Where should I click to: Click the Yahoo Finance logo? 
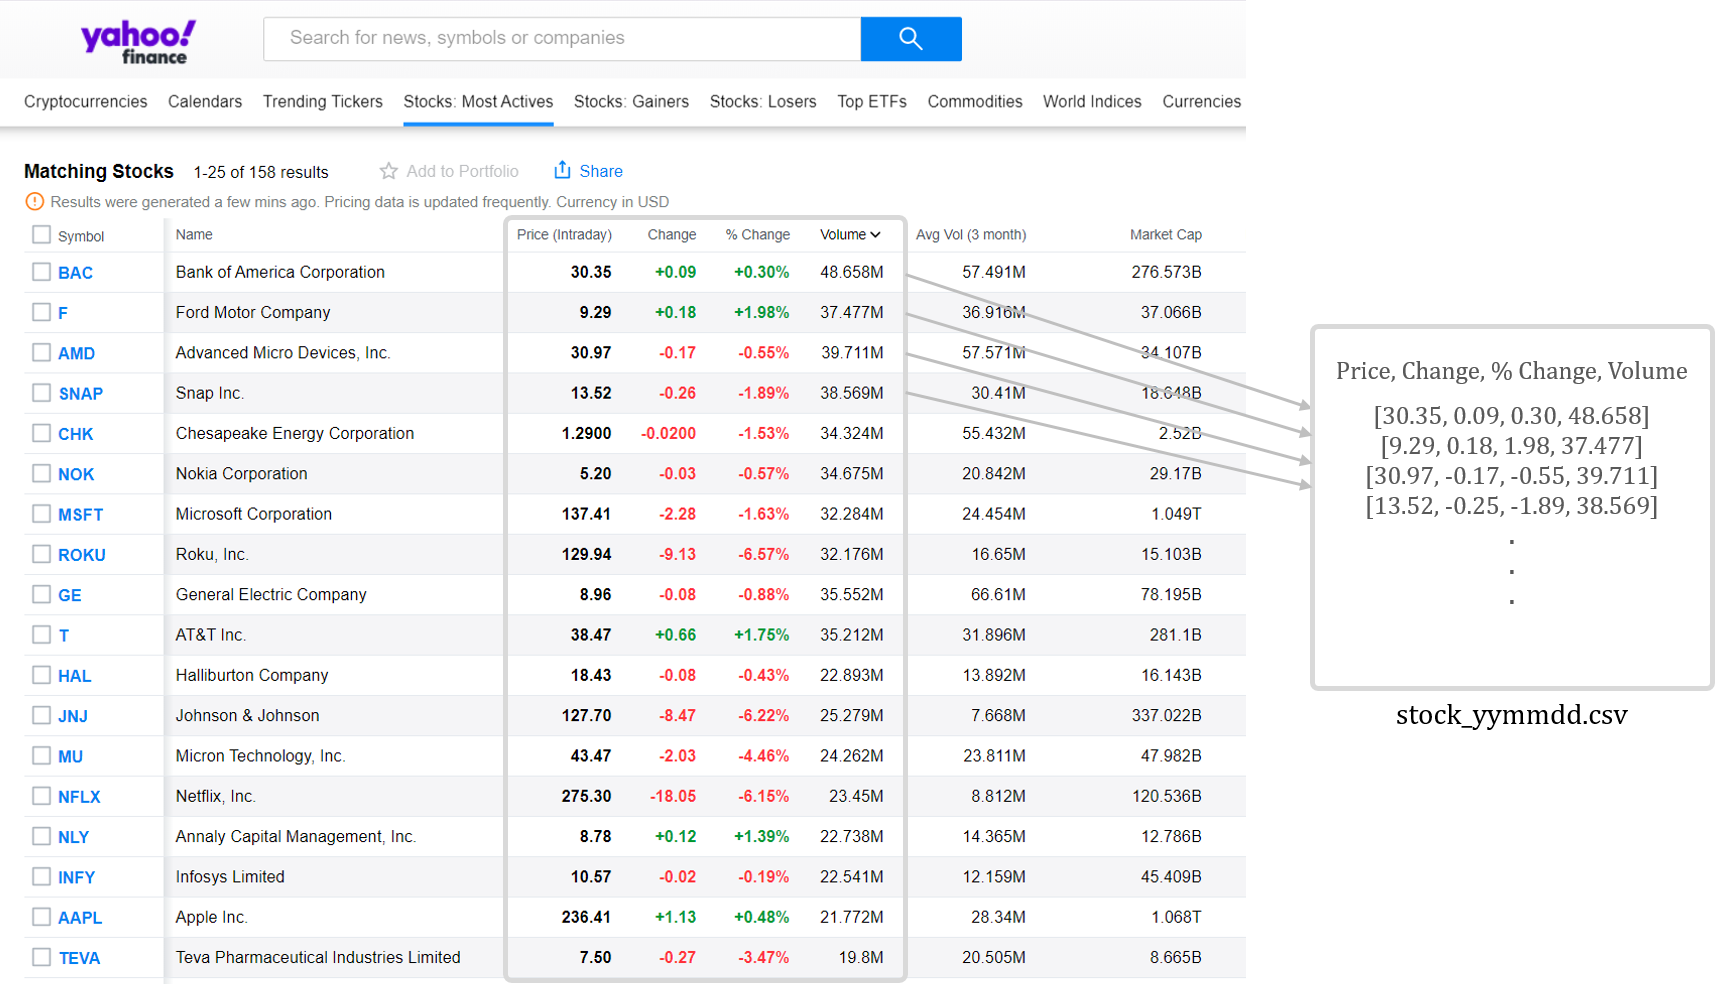click(138, 42)
